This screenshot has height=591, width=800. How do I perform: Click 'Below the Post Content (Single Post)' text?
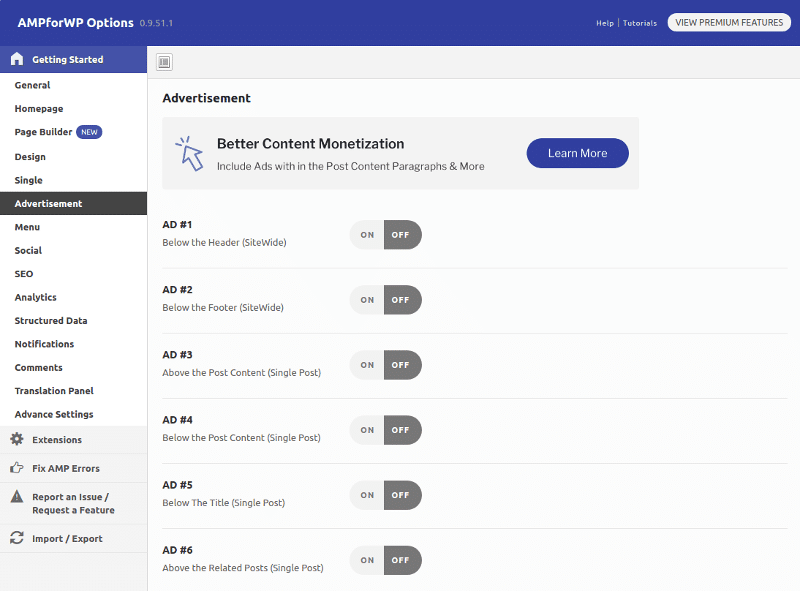[242, 438]
